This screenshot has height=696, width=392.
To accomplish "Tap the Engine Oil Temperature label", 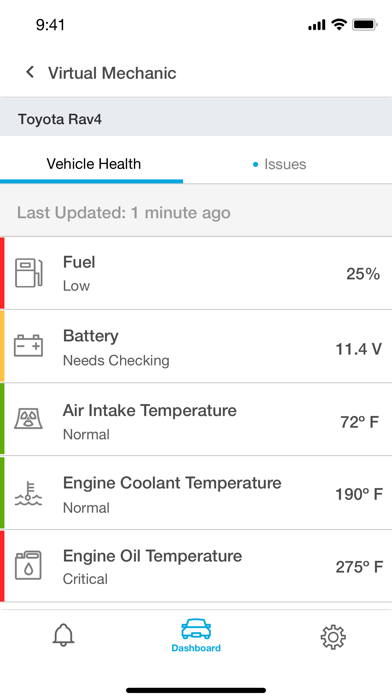I will [152, 556].
